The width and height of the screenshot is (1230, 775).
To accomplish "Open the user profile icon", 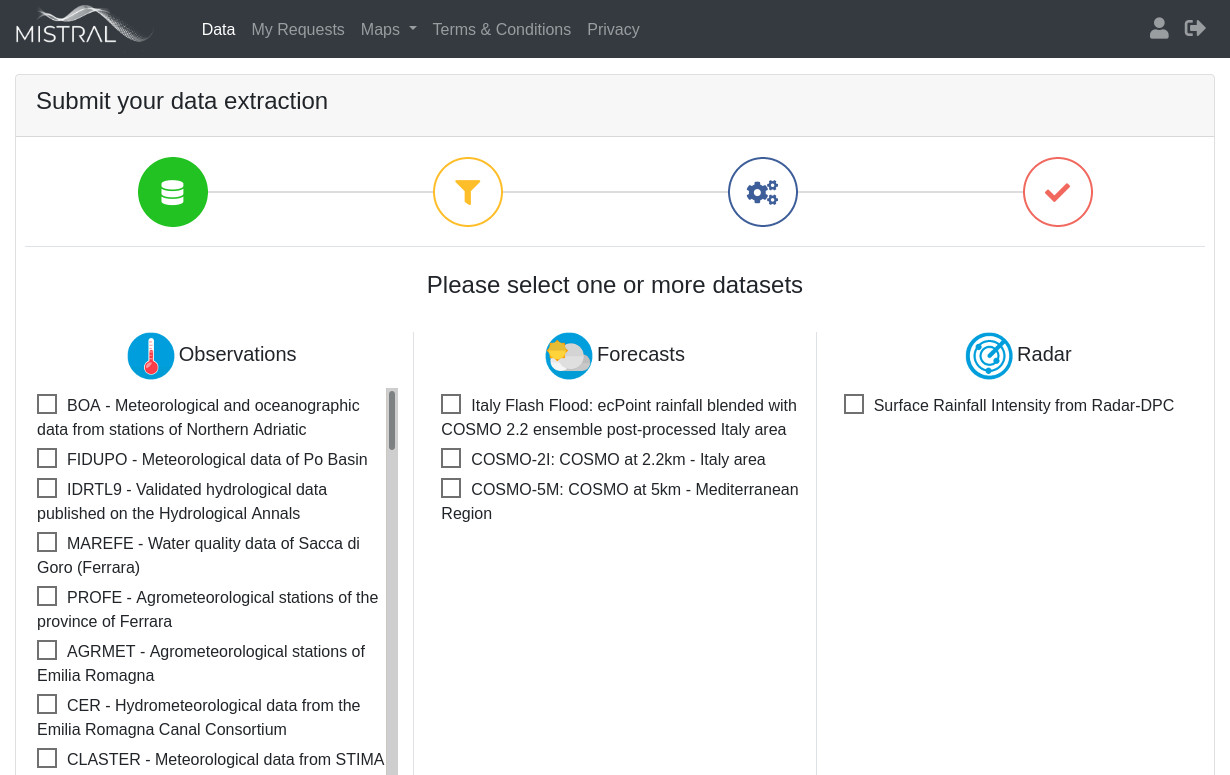I will (x=1159, y=28).
